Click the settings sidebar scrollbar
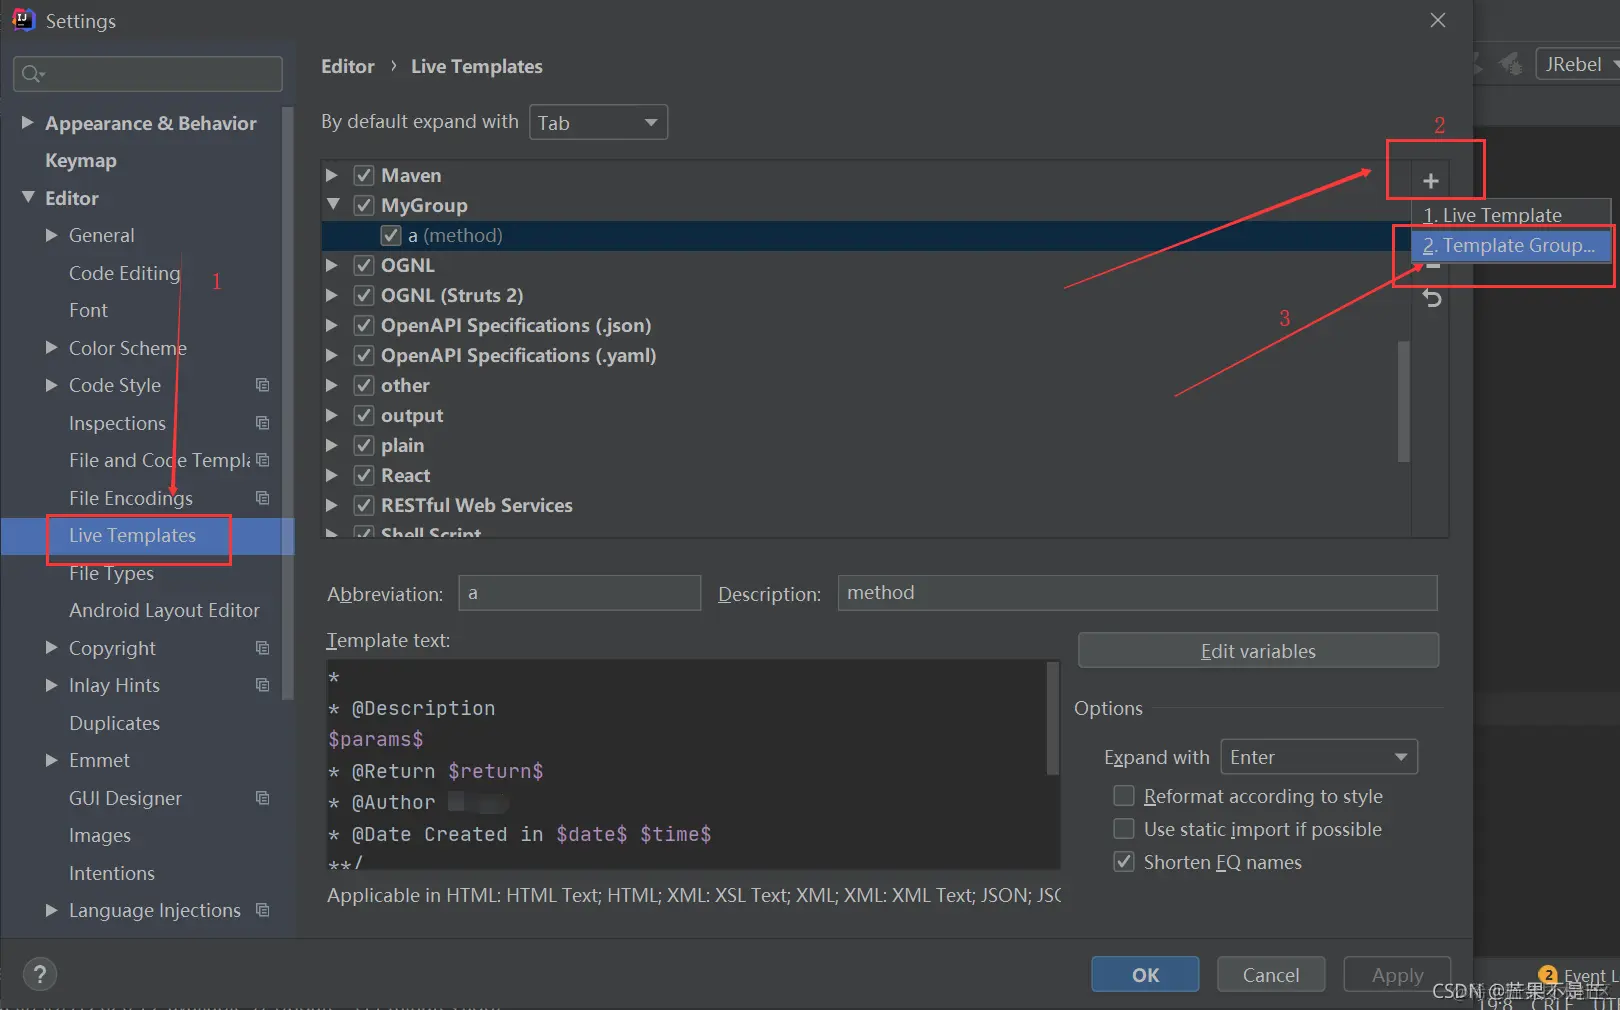1620x1010 pixels. [x=288, y=402]
